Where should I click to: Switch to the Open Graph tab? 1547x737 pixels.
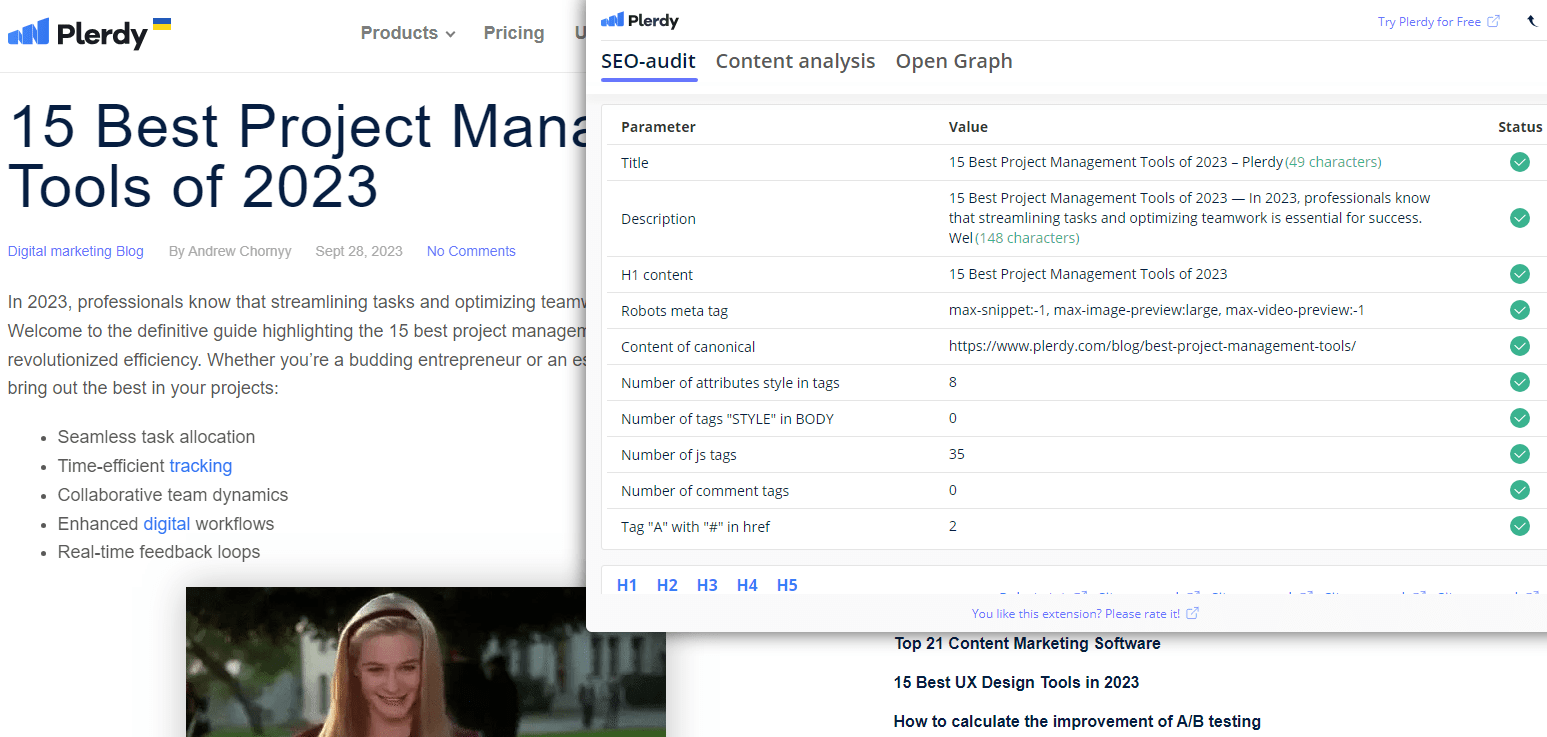click(x=954, y=61)
